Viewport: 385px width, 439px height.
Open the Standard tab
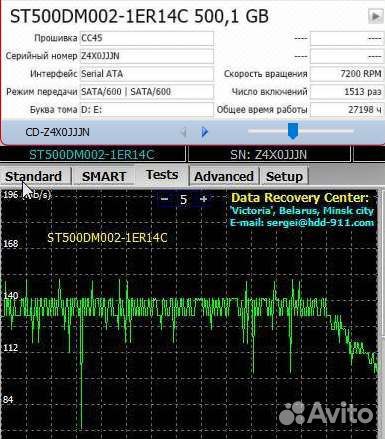coord(34,176)
